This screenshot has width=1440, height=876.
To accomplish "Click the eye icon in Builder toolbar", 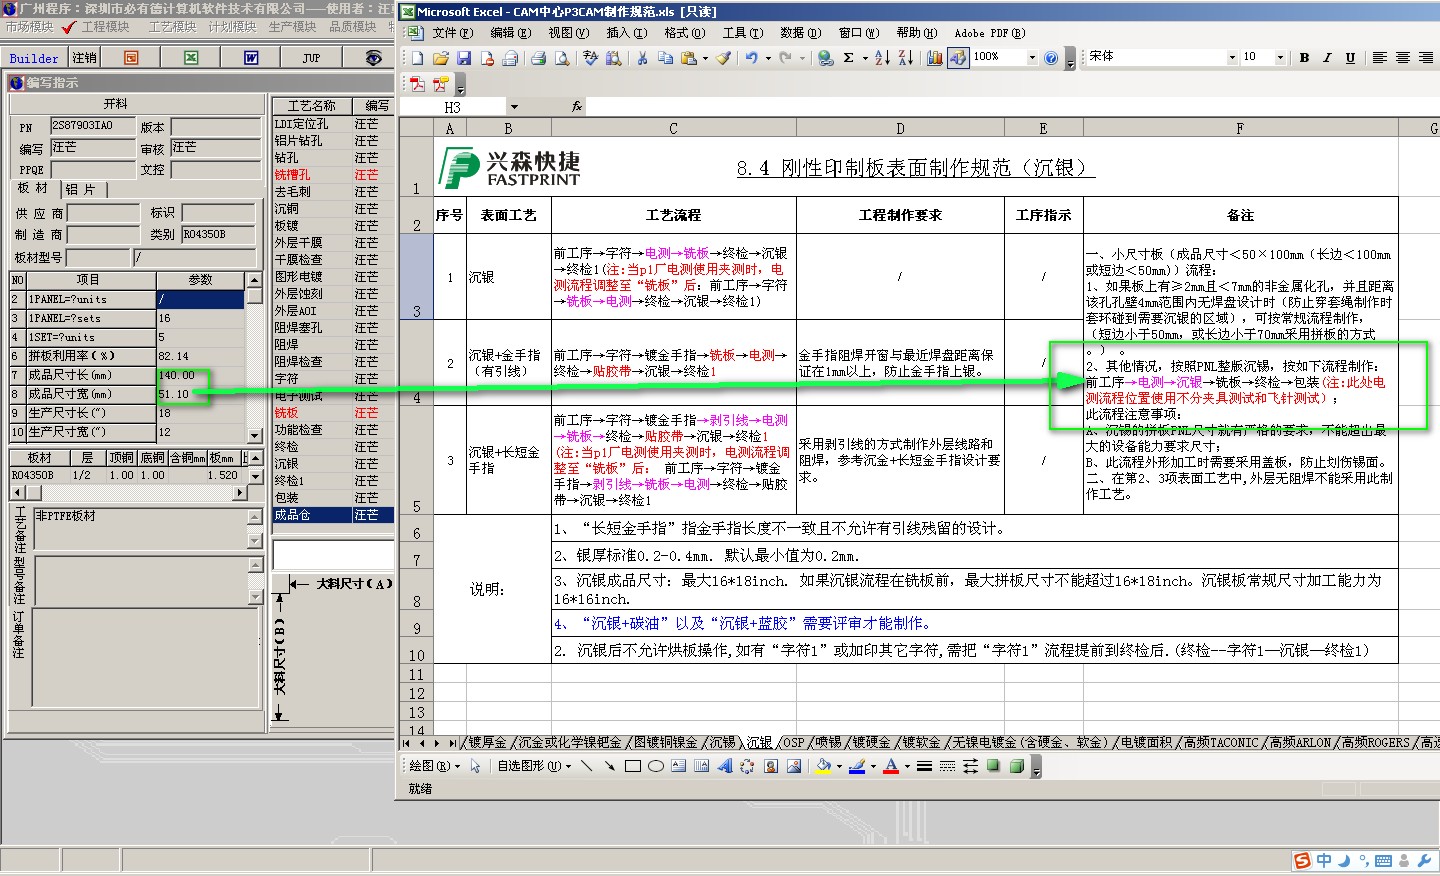I will (373, 58).
